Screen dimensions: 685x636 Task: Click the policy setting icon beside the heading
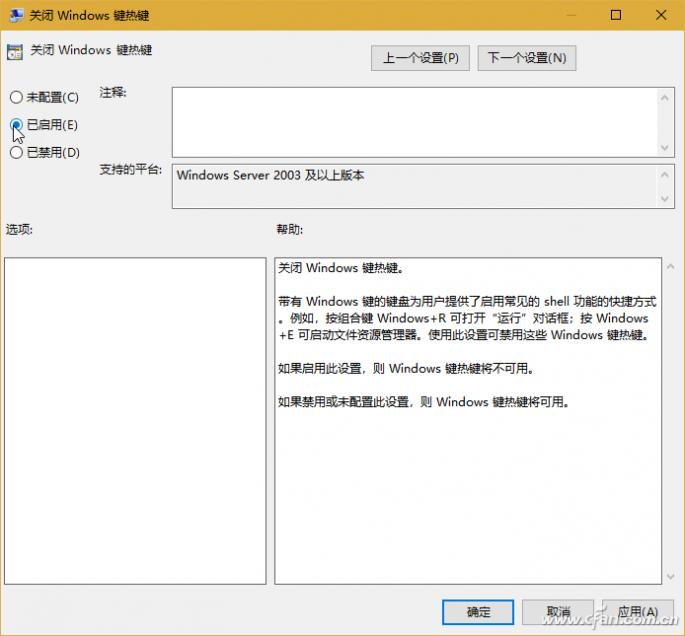[15, 52]
